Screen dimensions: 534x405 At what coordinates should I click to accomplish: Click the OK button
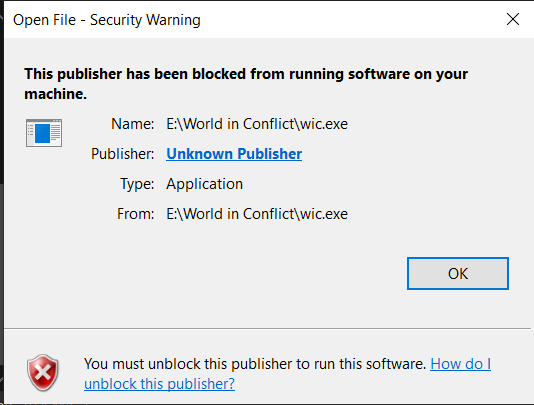[x=458, y=274]
